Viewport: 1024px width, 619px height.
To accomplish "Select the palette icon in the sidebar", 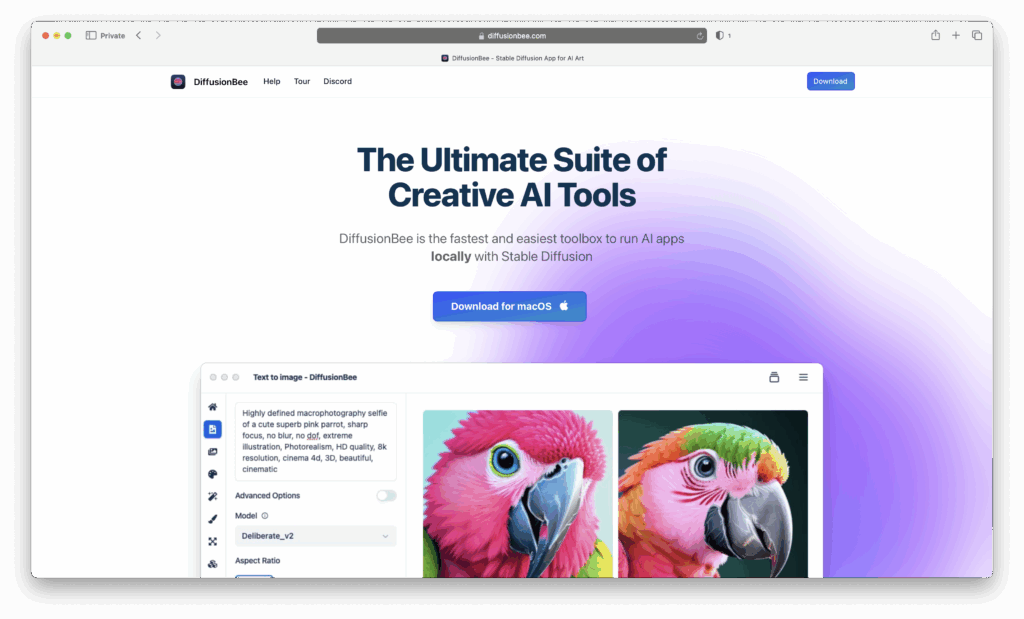I will (212, 474).
